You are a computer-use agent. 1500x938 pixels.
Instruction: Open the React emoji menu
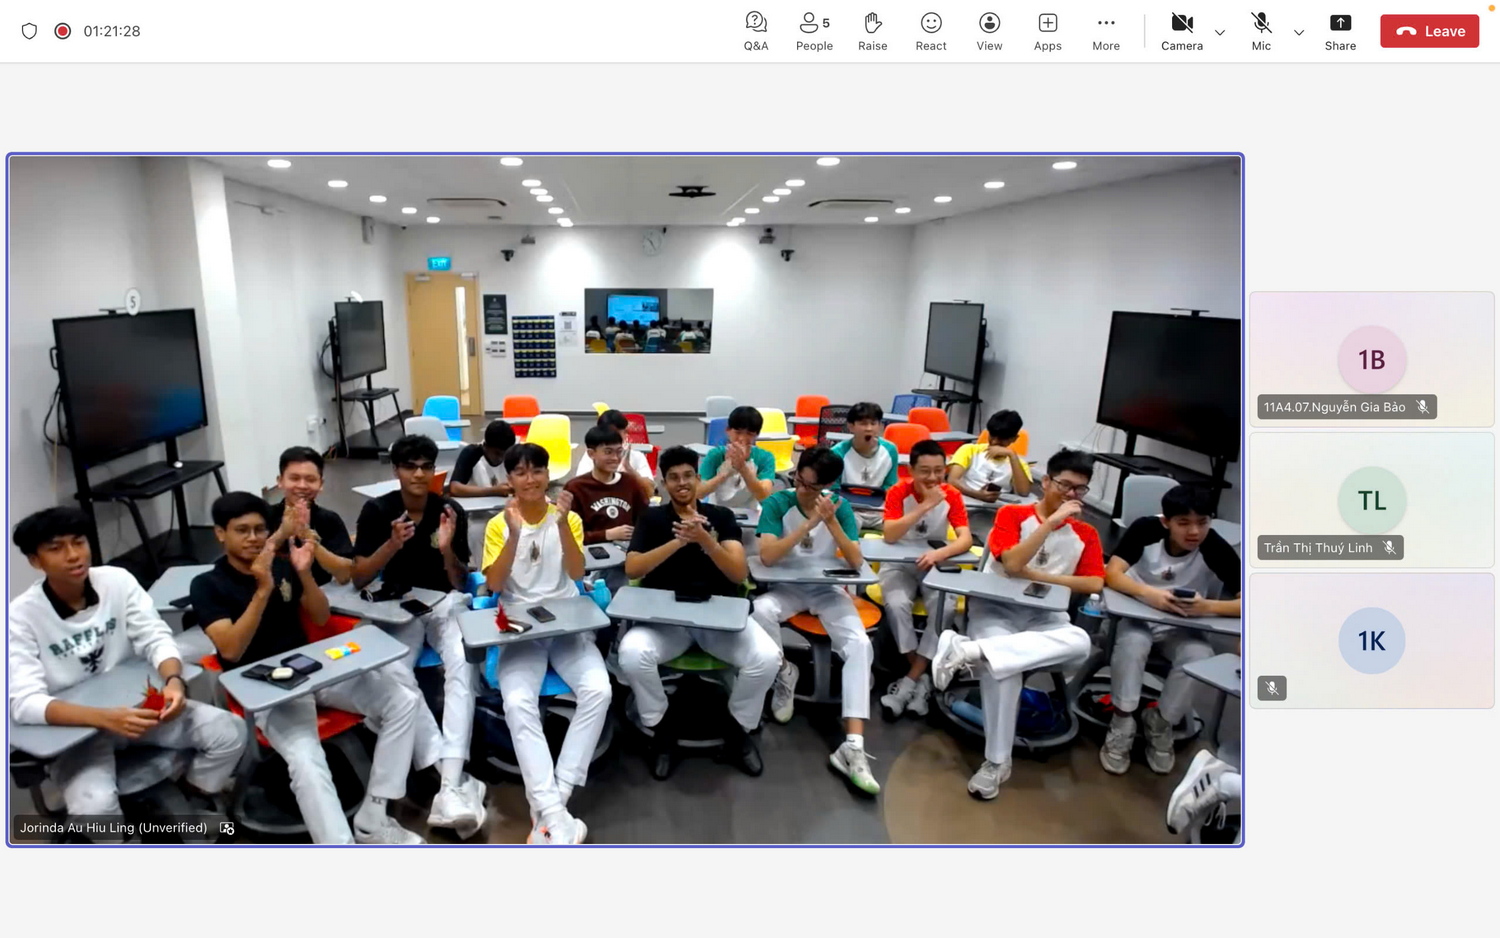click(931, 31)
